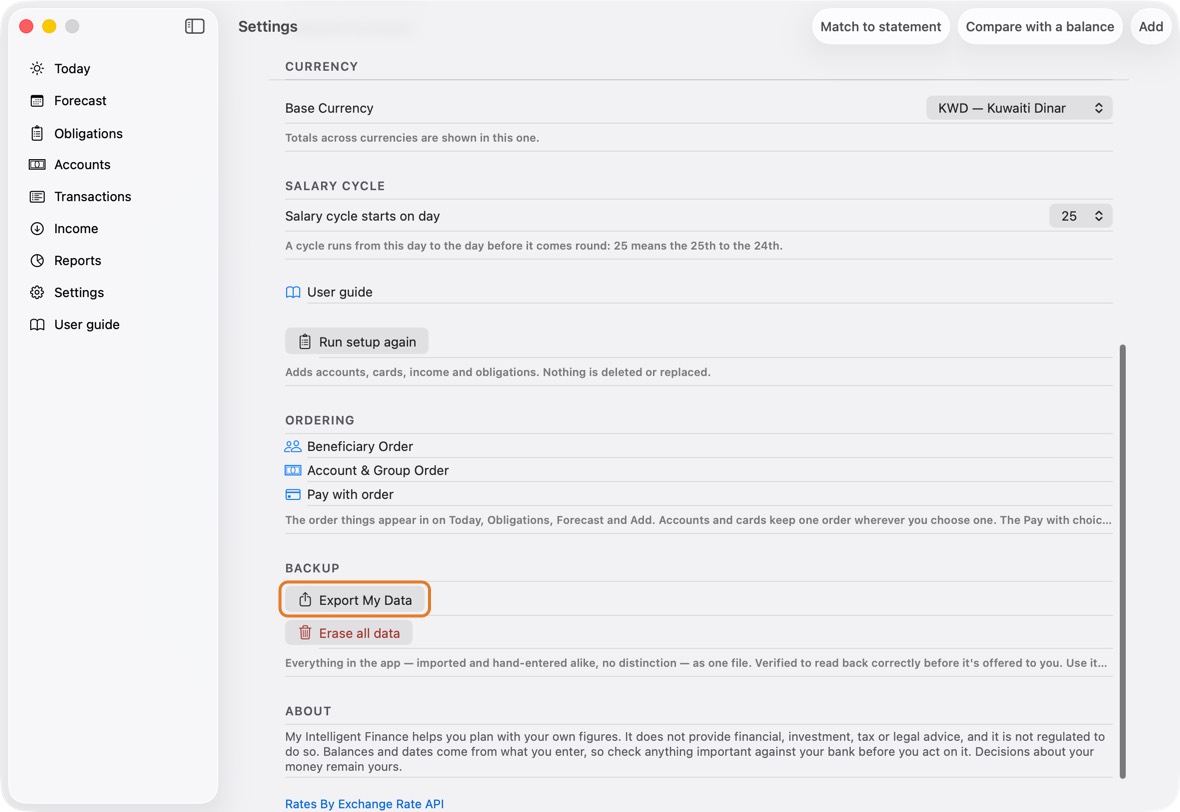1180x812 pixels.
Task: Click the vertical scrollbar on the settings pane
Action: pos(1123,561)
